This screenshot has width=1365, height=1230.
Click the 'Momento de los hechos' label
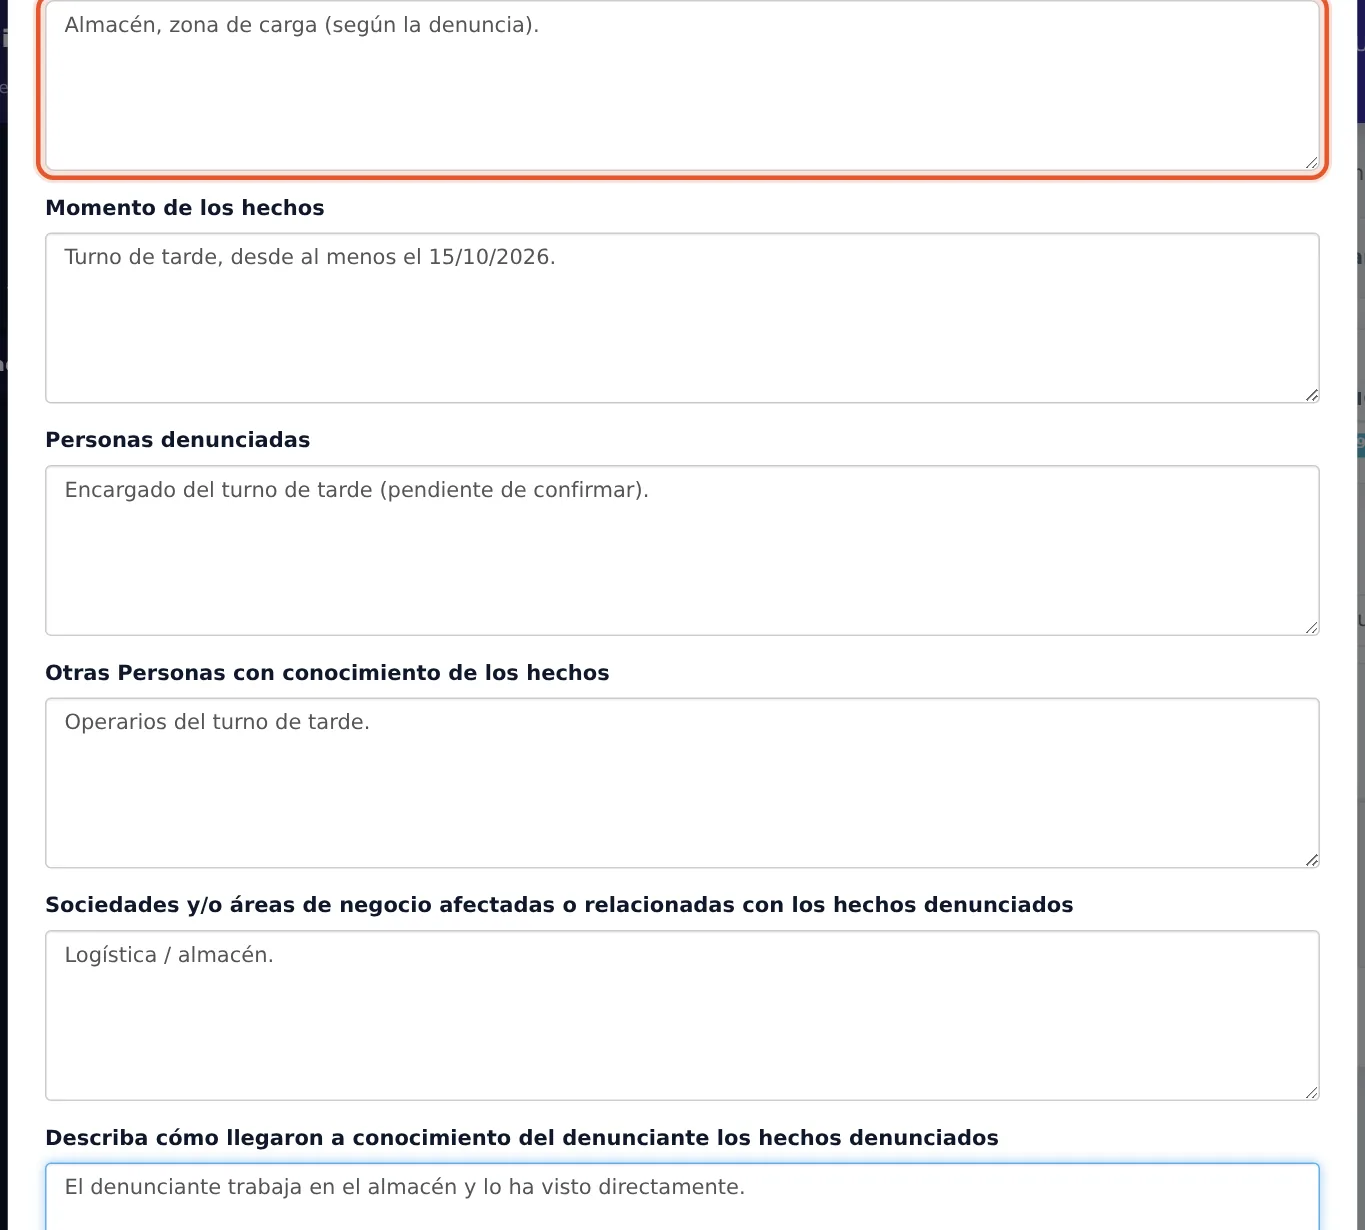click(x=185, y=208)
